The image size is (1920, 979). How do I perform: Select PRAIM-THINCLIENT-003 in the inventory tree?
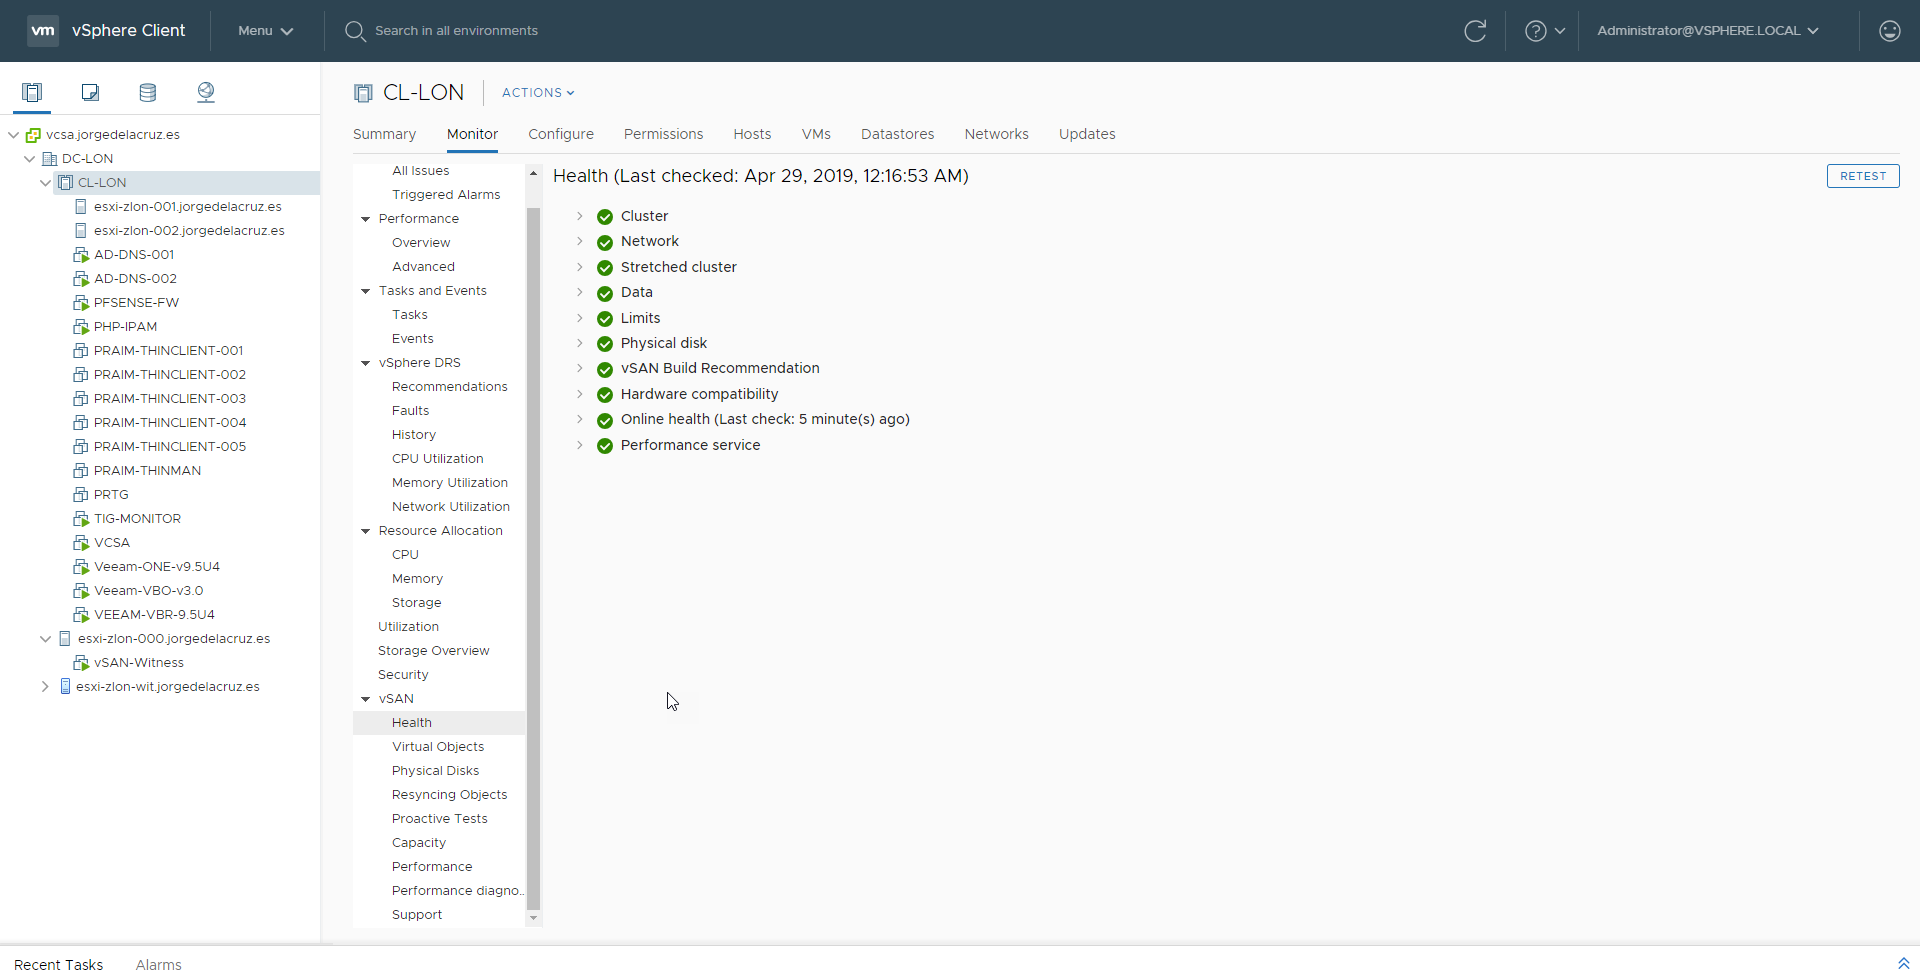pos(170,399)
